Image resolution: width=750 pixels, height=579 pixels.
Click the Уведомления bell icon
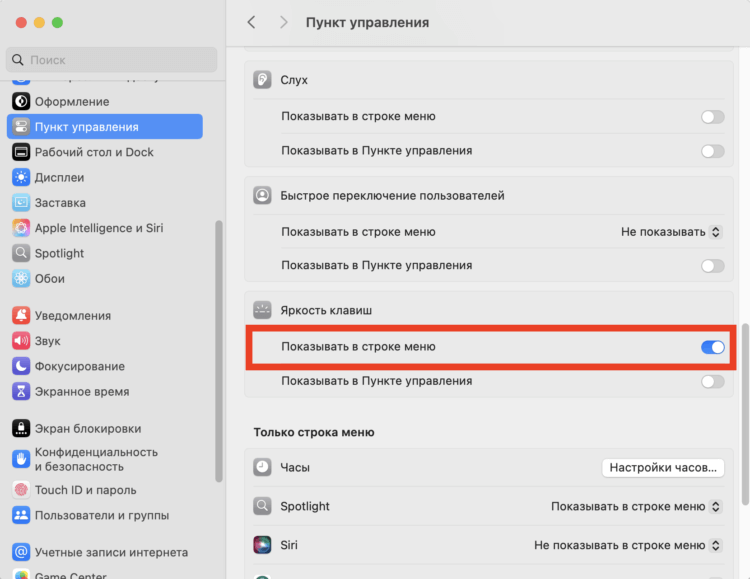[21, 315]
